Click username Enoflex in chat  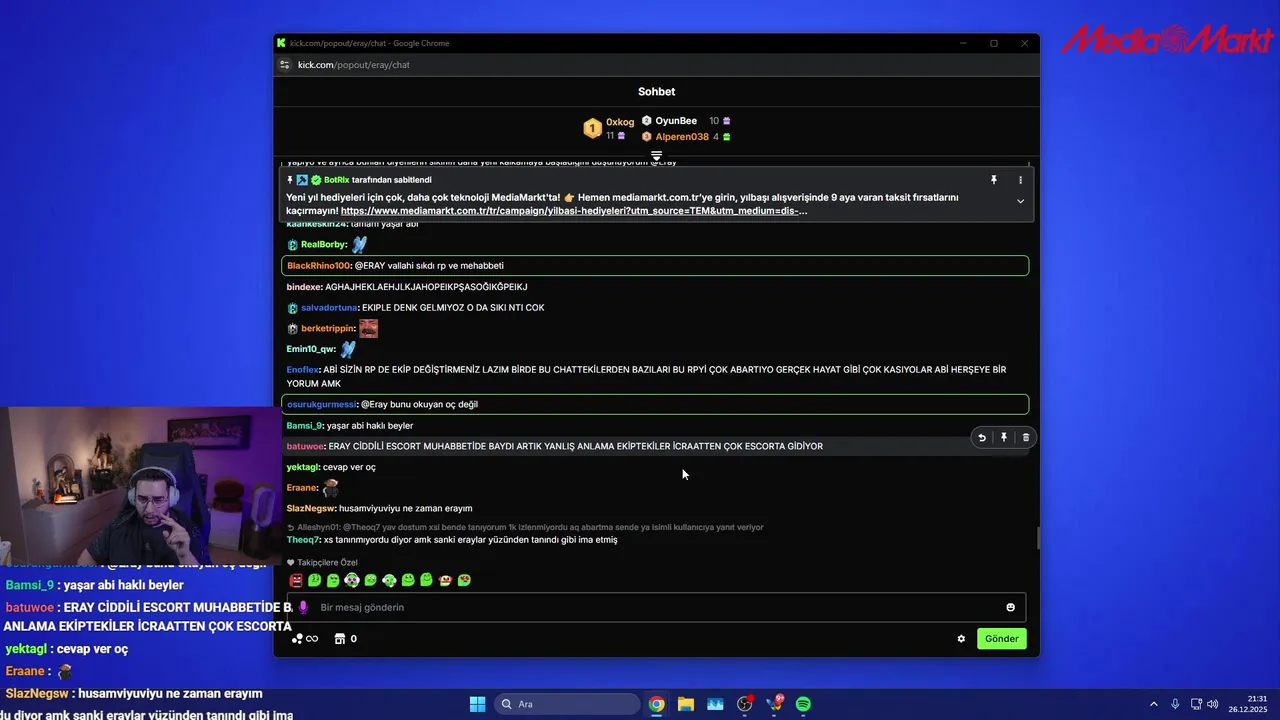303,370
